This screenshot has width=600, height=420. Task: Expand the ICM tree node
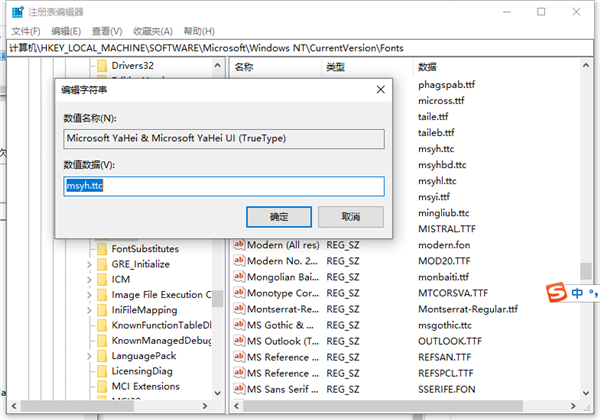[x=89, y=280]
